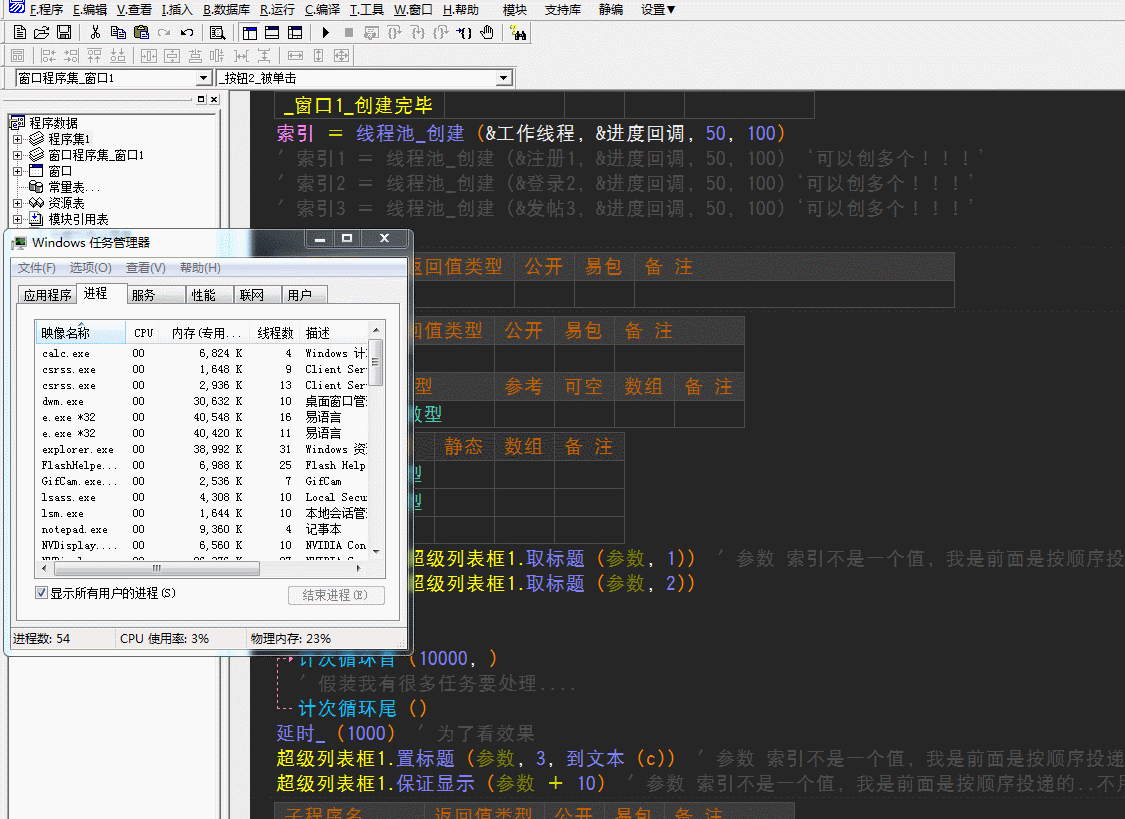
Task: Select the second panel layout icon
Action: [x=272, y=32]
